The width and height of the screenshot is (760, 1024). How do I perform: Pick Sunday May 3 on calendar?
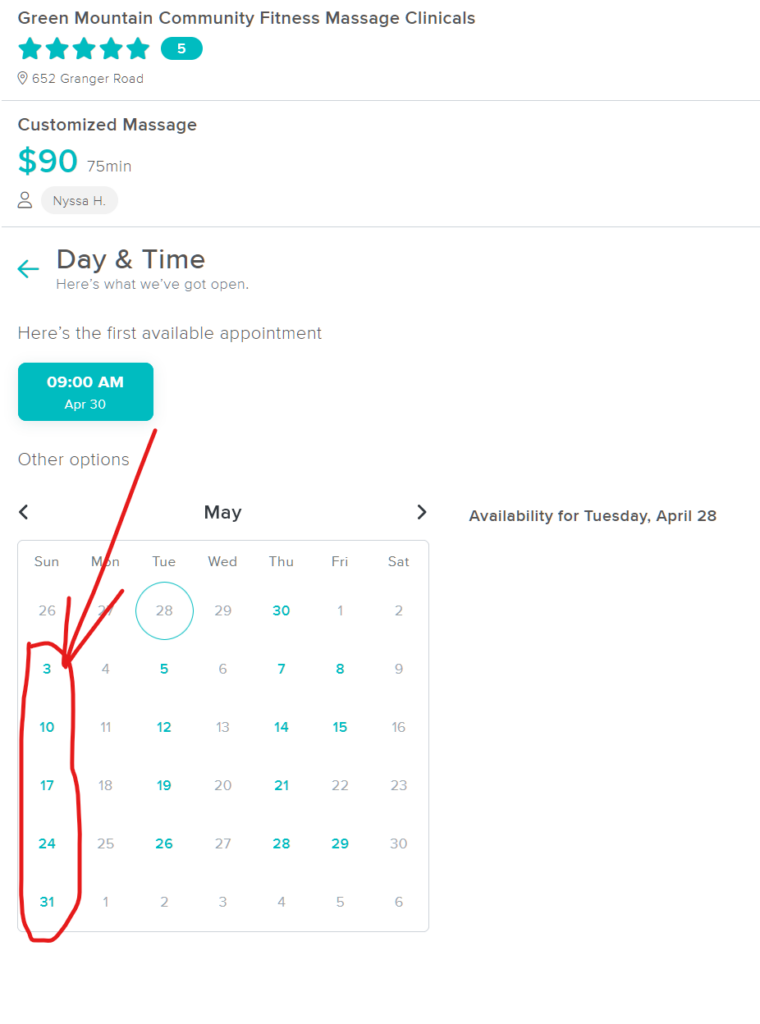47,669
